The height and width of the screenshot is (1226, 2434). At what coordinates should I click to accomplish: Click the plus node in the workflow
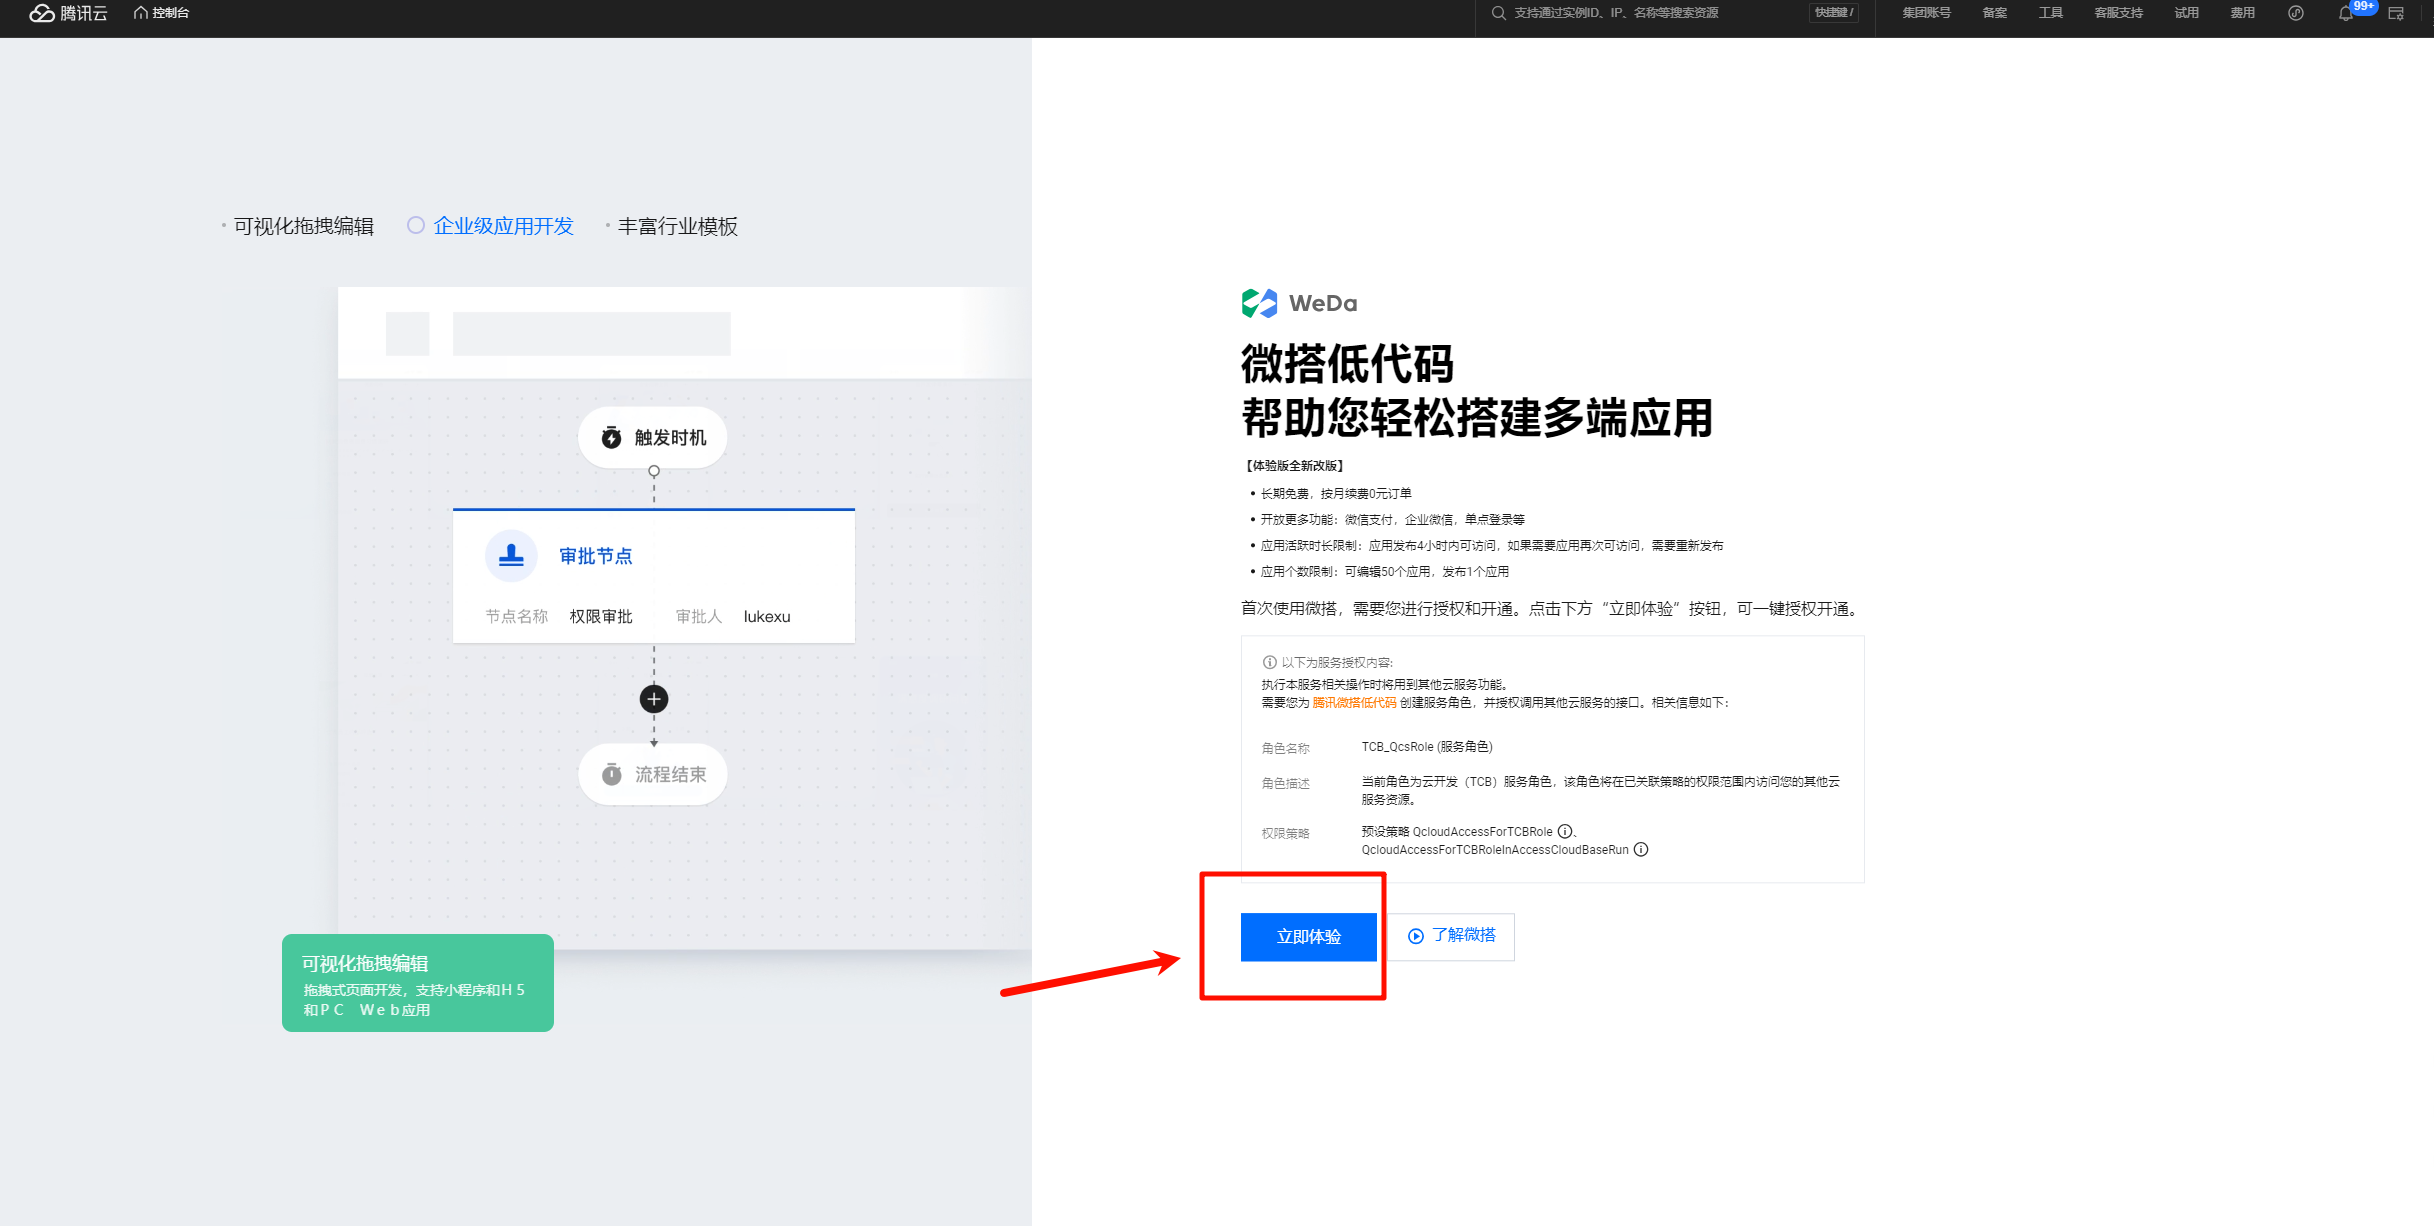(654, 699)
